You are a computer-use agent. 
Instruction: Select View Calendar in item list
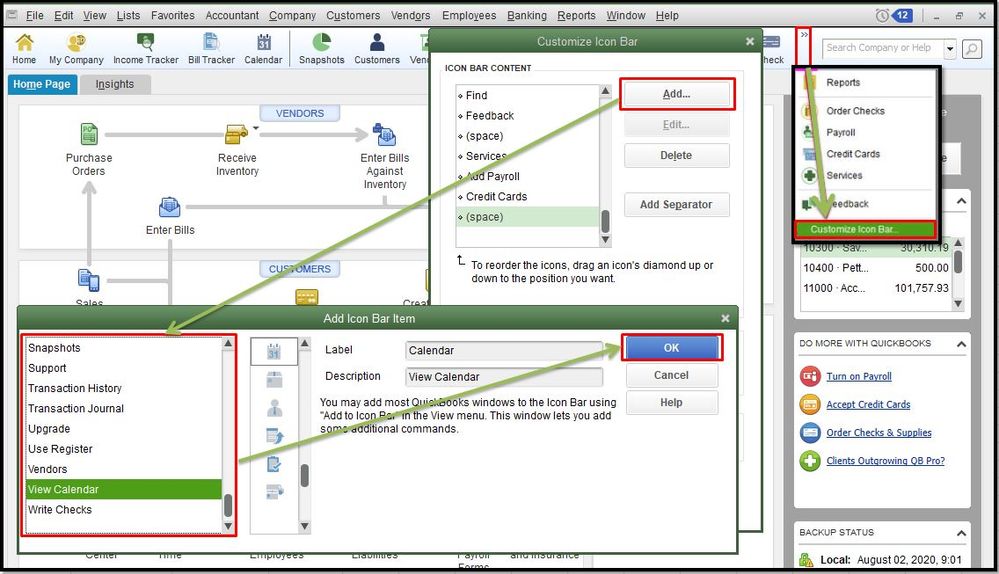124,489
